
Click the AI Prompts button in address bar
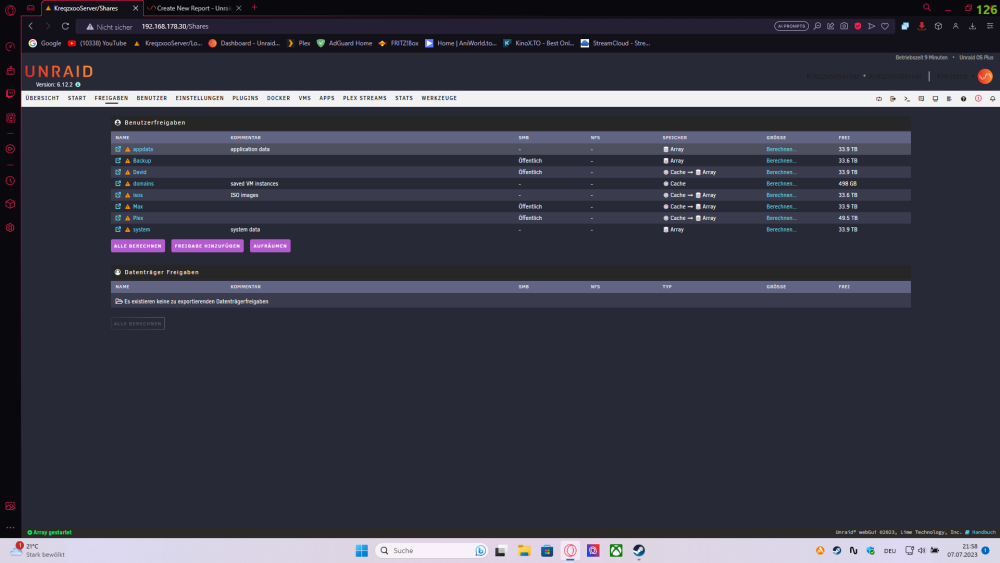pyautogui.click(x=791, y=26)
